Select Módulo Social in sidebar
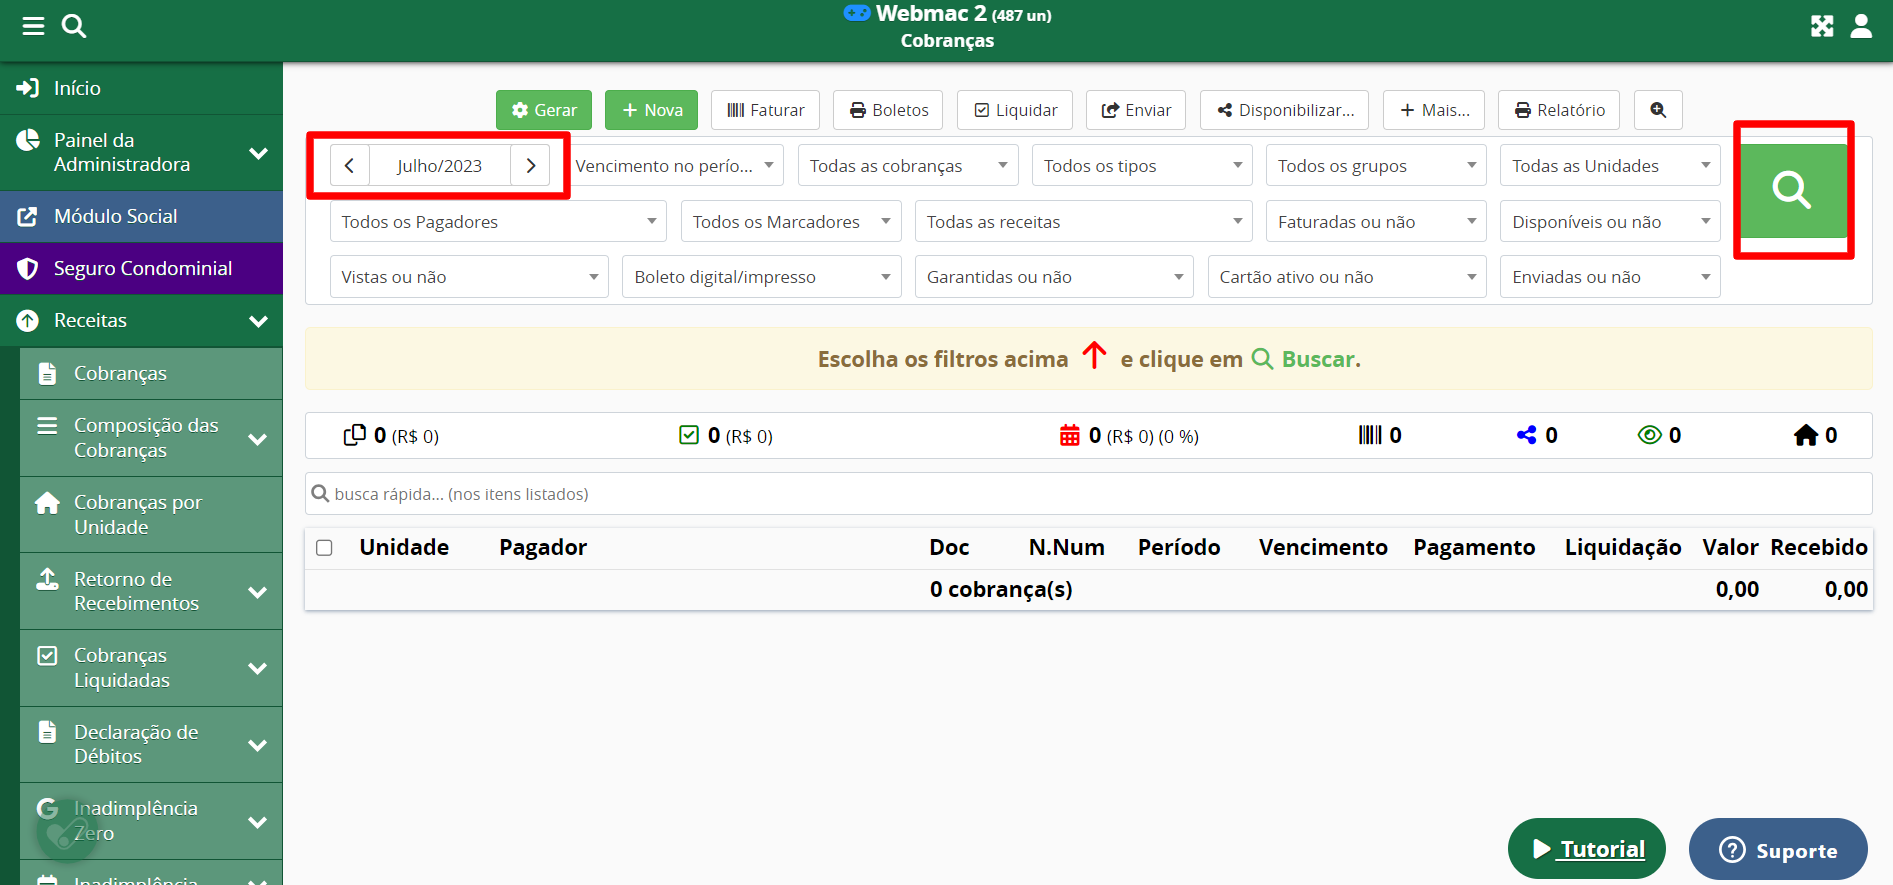This screenshot has height=885, width=1893. pos(116,217)
